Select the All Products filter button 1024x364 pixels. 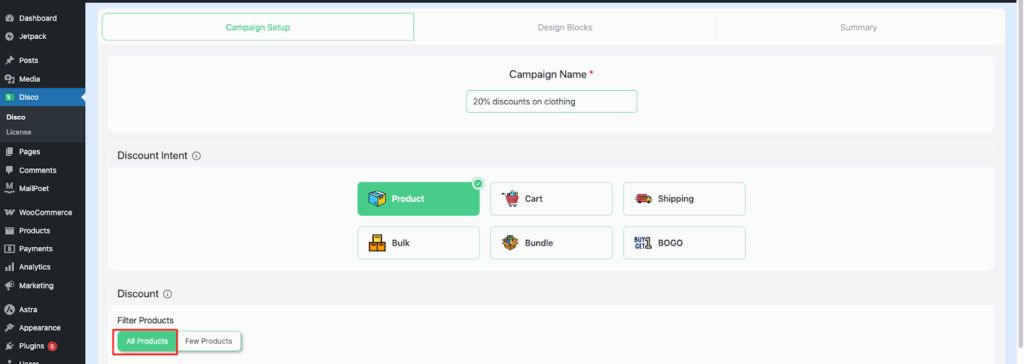147,341
